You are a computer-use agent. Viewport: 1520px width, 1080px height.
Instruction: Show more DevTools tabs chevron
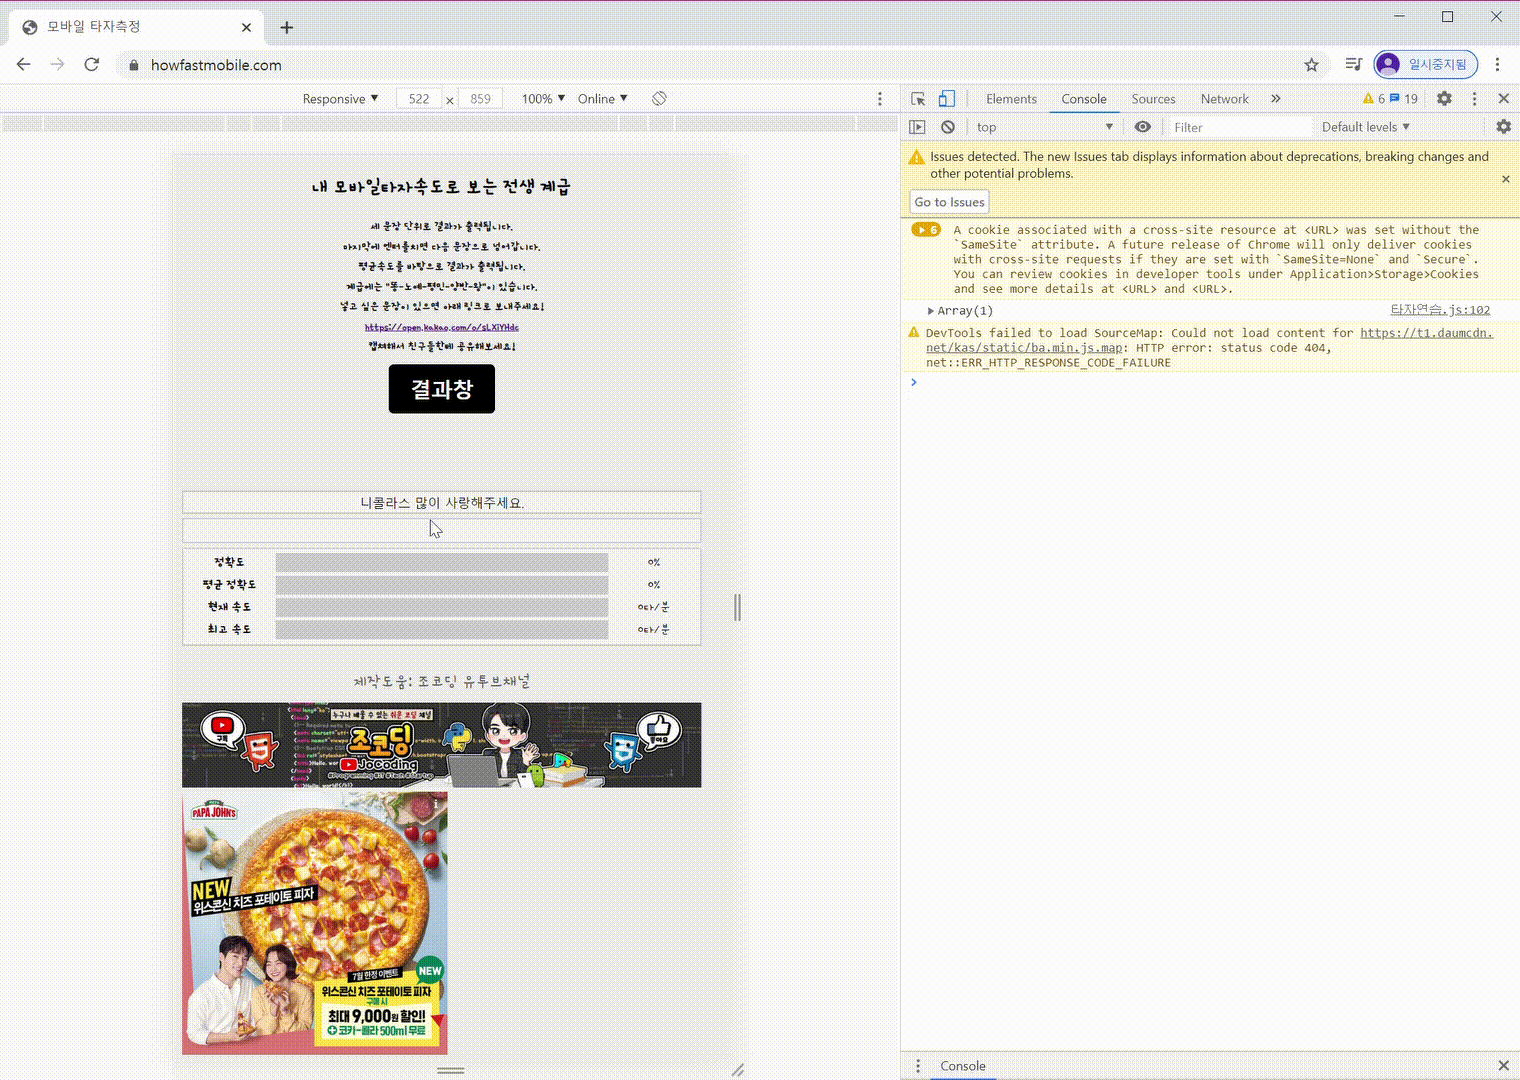coord(1276,98)
